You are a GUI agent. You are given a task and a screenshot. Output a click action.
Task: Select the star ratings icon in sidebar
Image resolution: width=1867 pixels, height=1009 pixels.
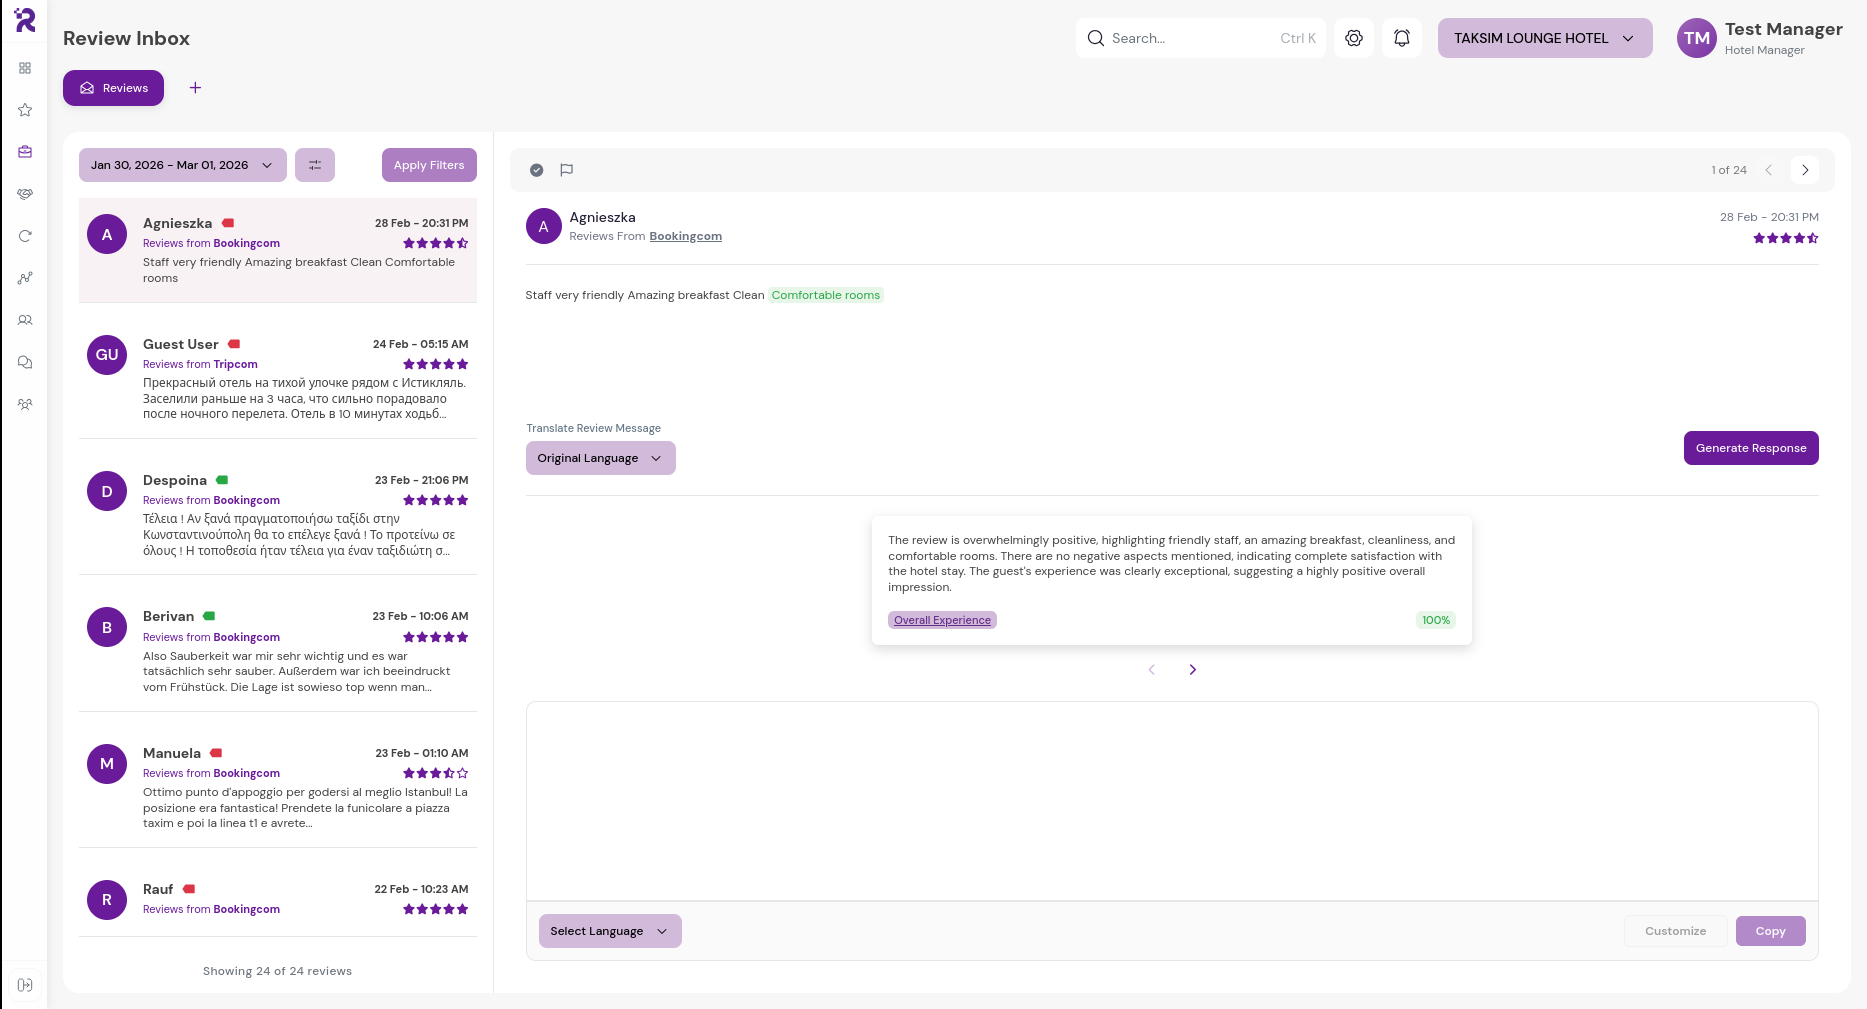[26, 110]
